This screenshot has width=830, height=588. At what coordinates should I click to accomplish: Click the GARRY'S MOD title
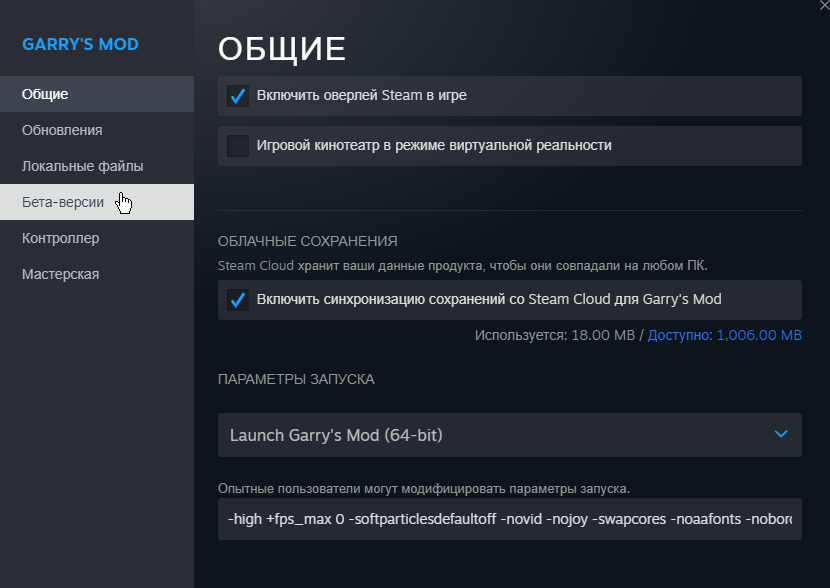(80, 44)
